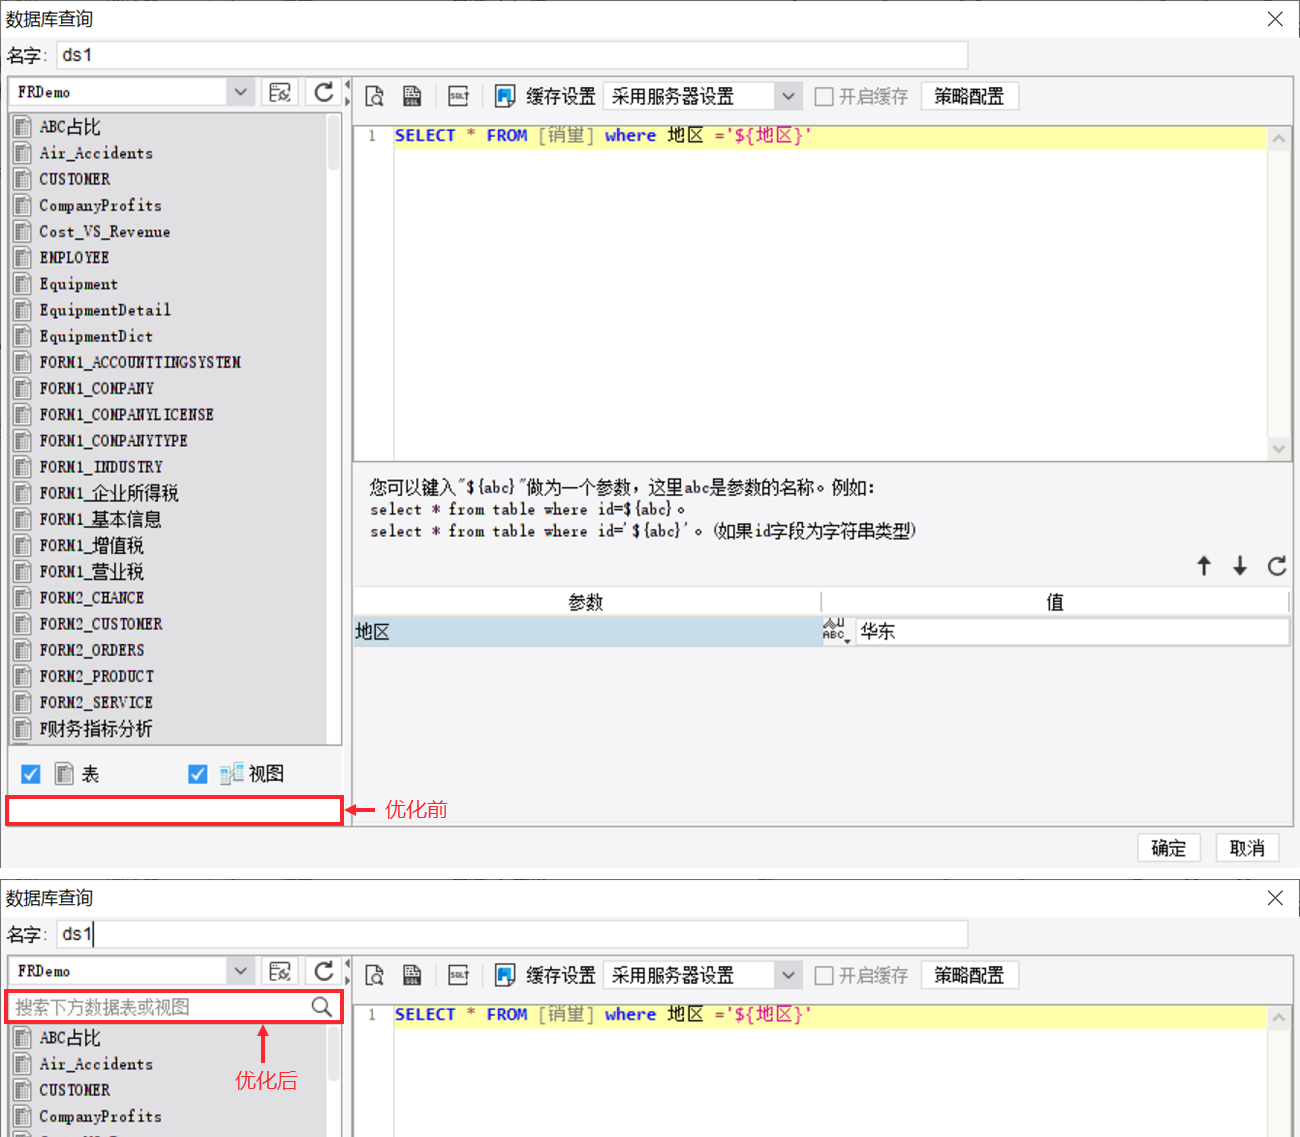Screen dimensions: 1300x1137
Task: Click the SQL document icon in lower dialog
Action: coord(412,975)
